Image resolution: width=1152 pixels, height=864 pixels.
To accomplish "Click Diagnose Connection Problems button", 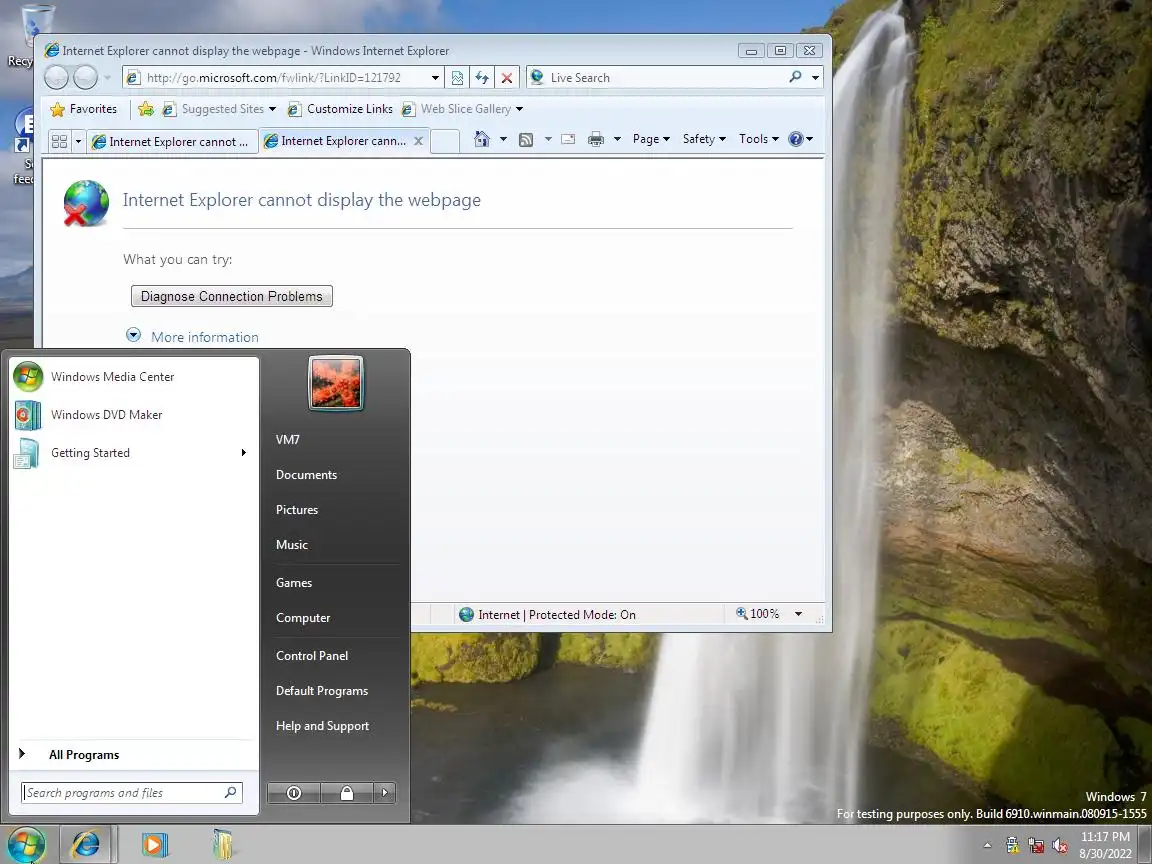I will click(x=231, y=296).
